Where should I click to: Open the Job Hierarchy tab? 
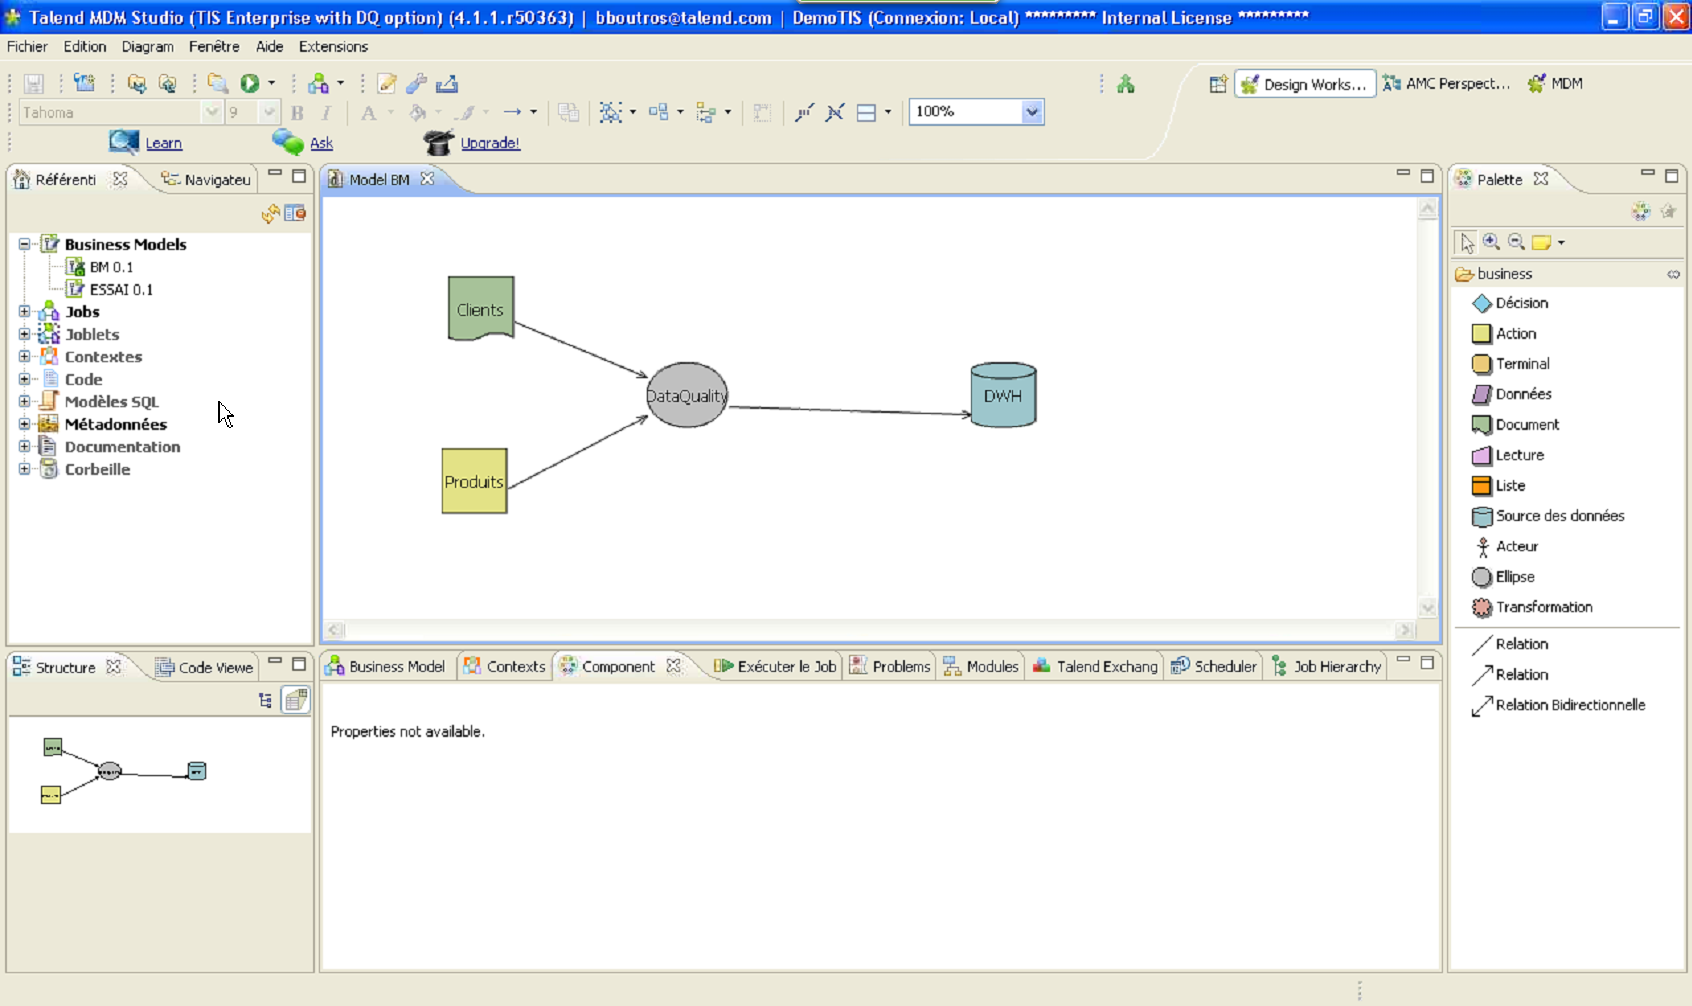pos(1326,667)
